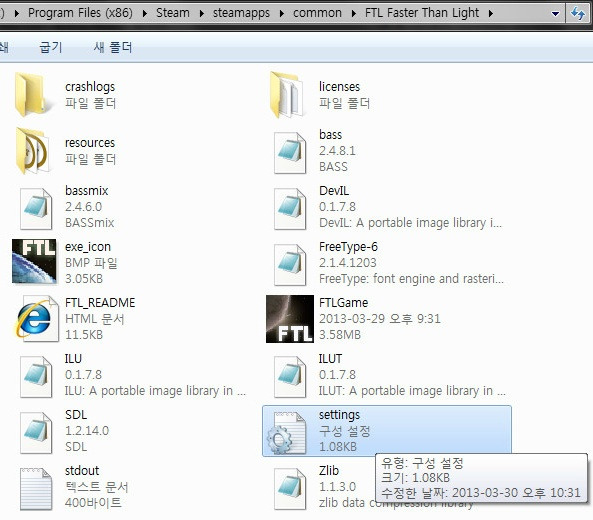
Task: Expand the arrow after Program Files (x86)
Action: (144, 14)
